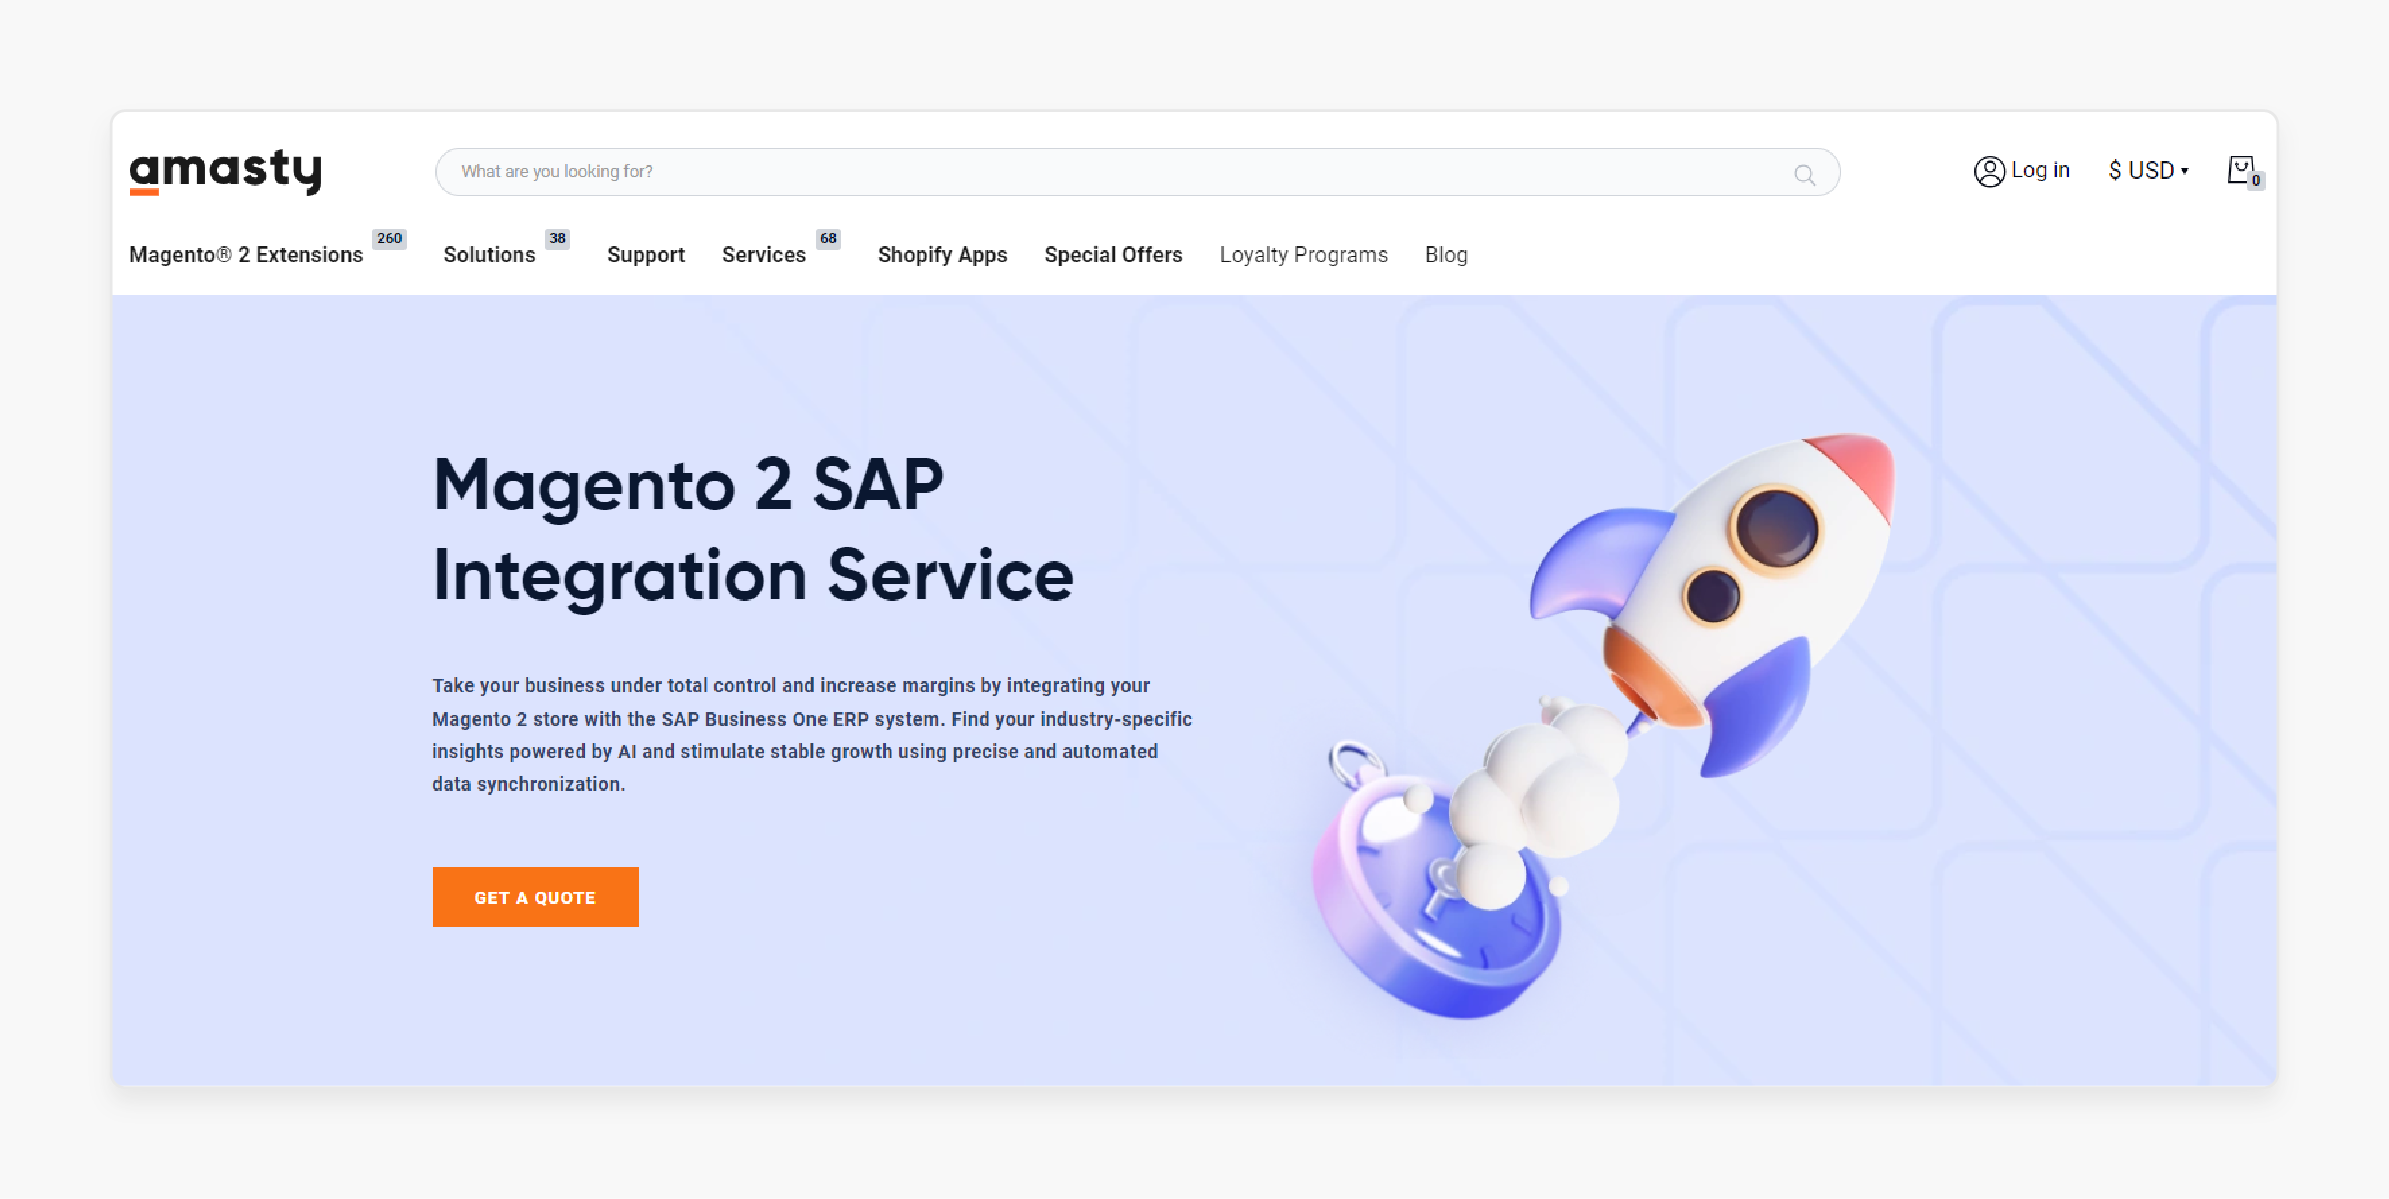This screenshot has width=2389, height=1199.
Task: Open the Log in link
Action: 2040,170
